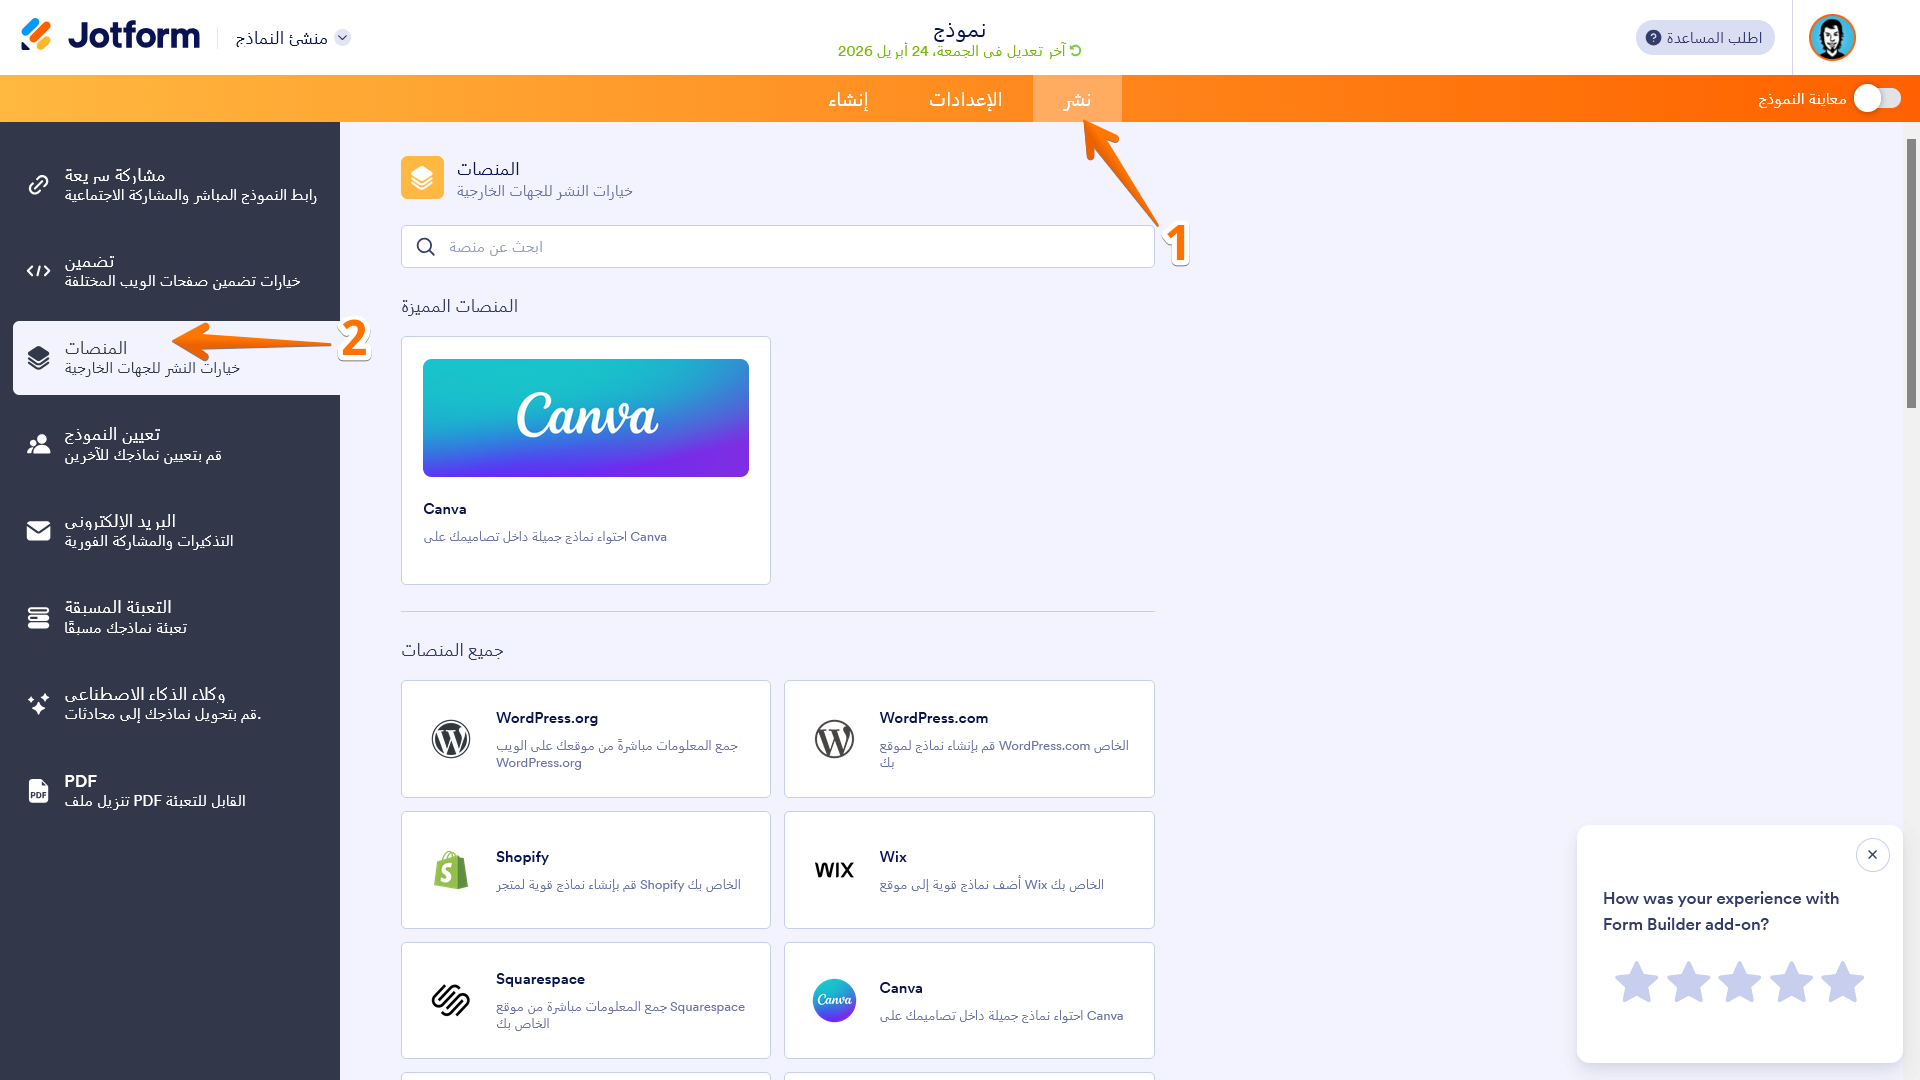The width and height of the screenshot is (1920, 1080).
Task: Click the المنصات المميزة heading
Action: 460,306
